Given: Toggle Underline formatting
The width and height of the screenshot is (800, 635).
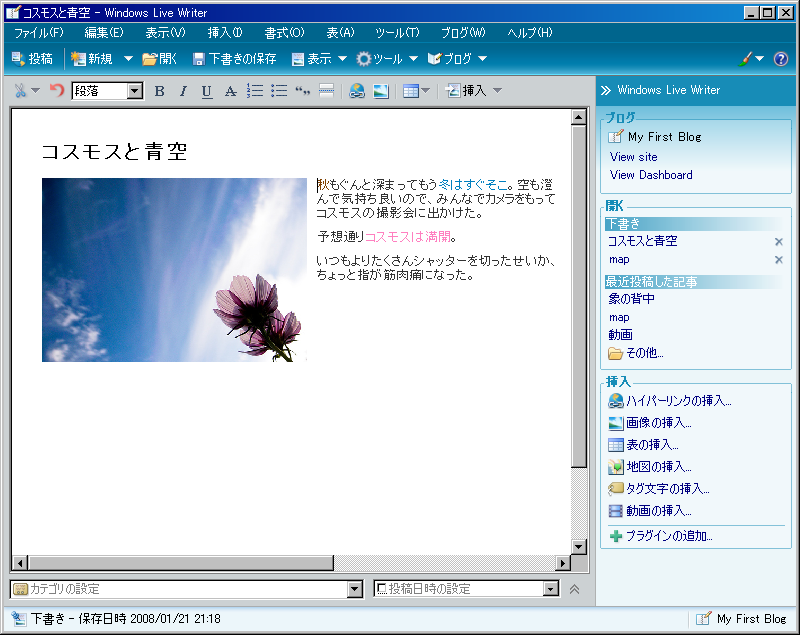Looking at the screenshot, I should click(x=207, y=91).
